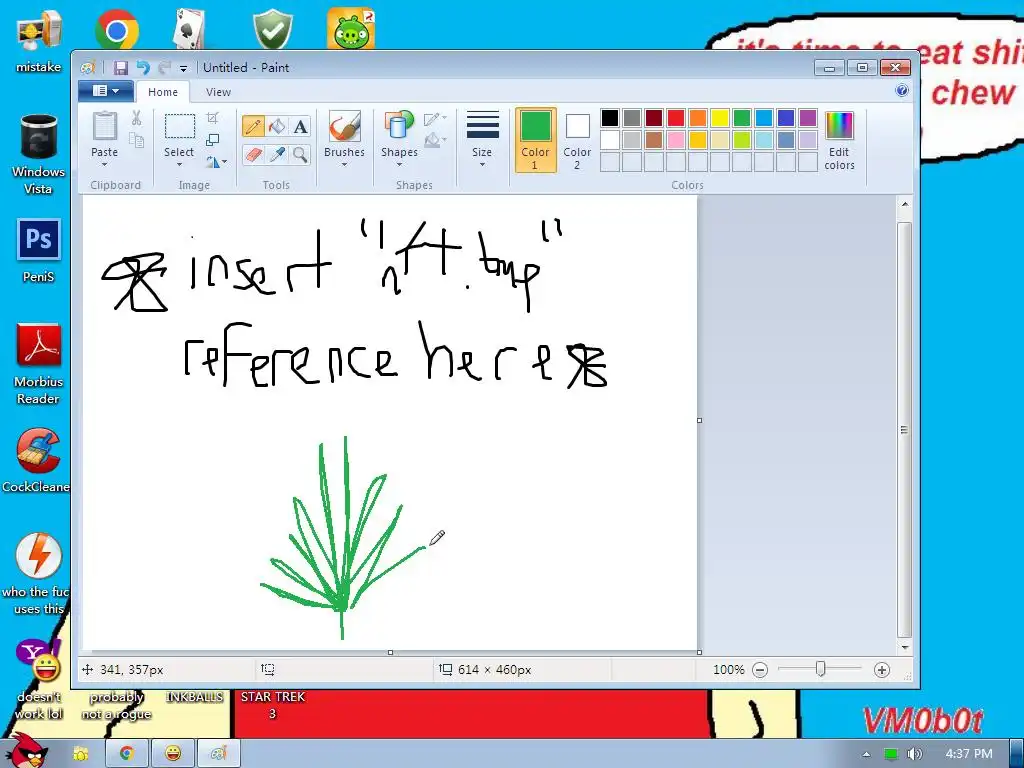Image resolution: width=1024 pixels, height=768 pixels.
Task: Click zoom out minus button
Action: (x=760, y=669)
